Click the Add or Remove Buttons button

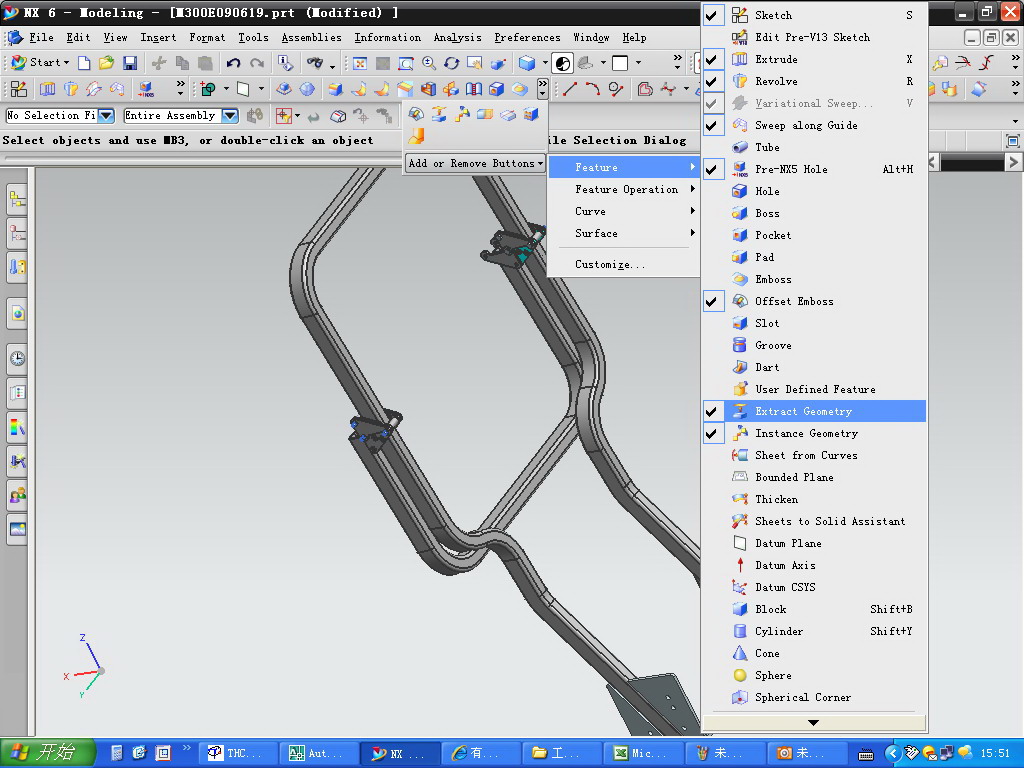pos(475,163)
